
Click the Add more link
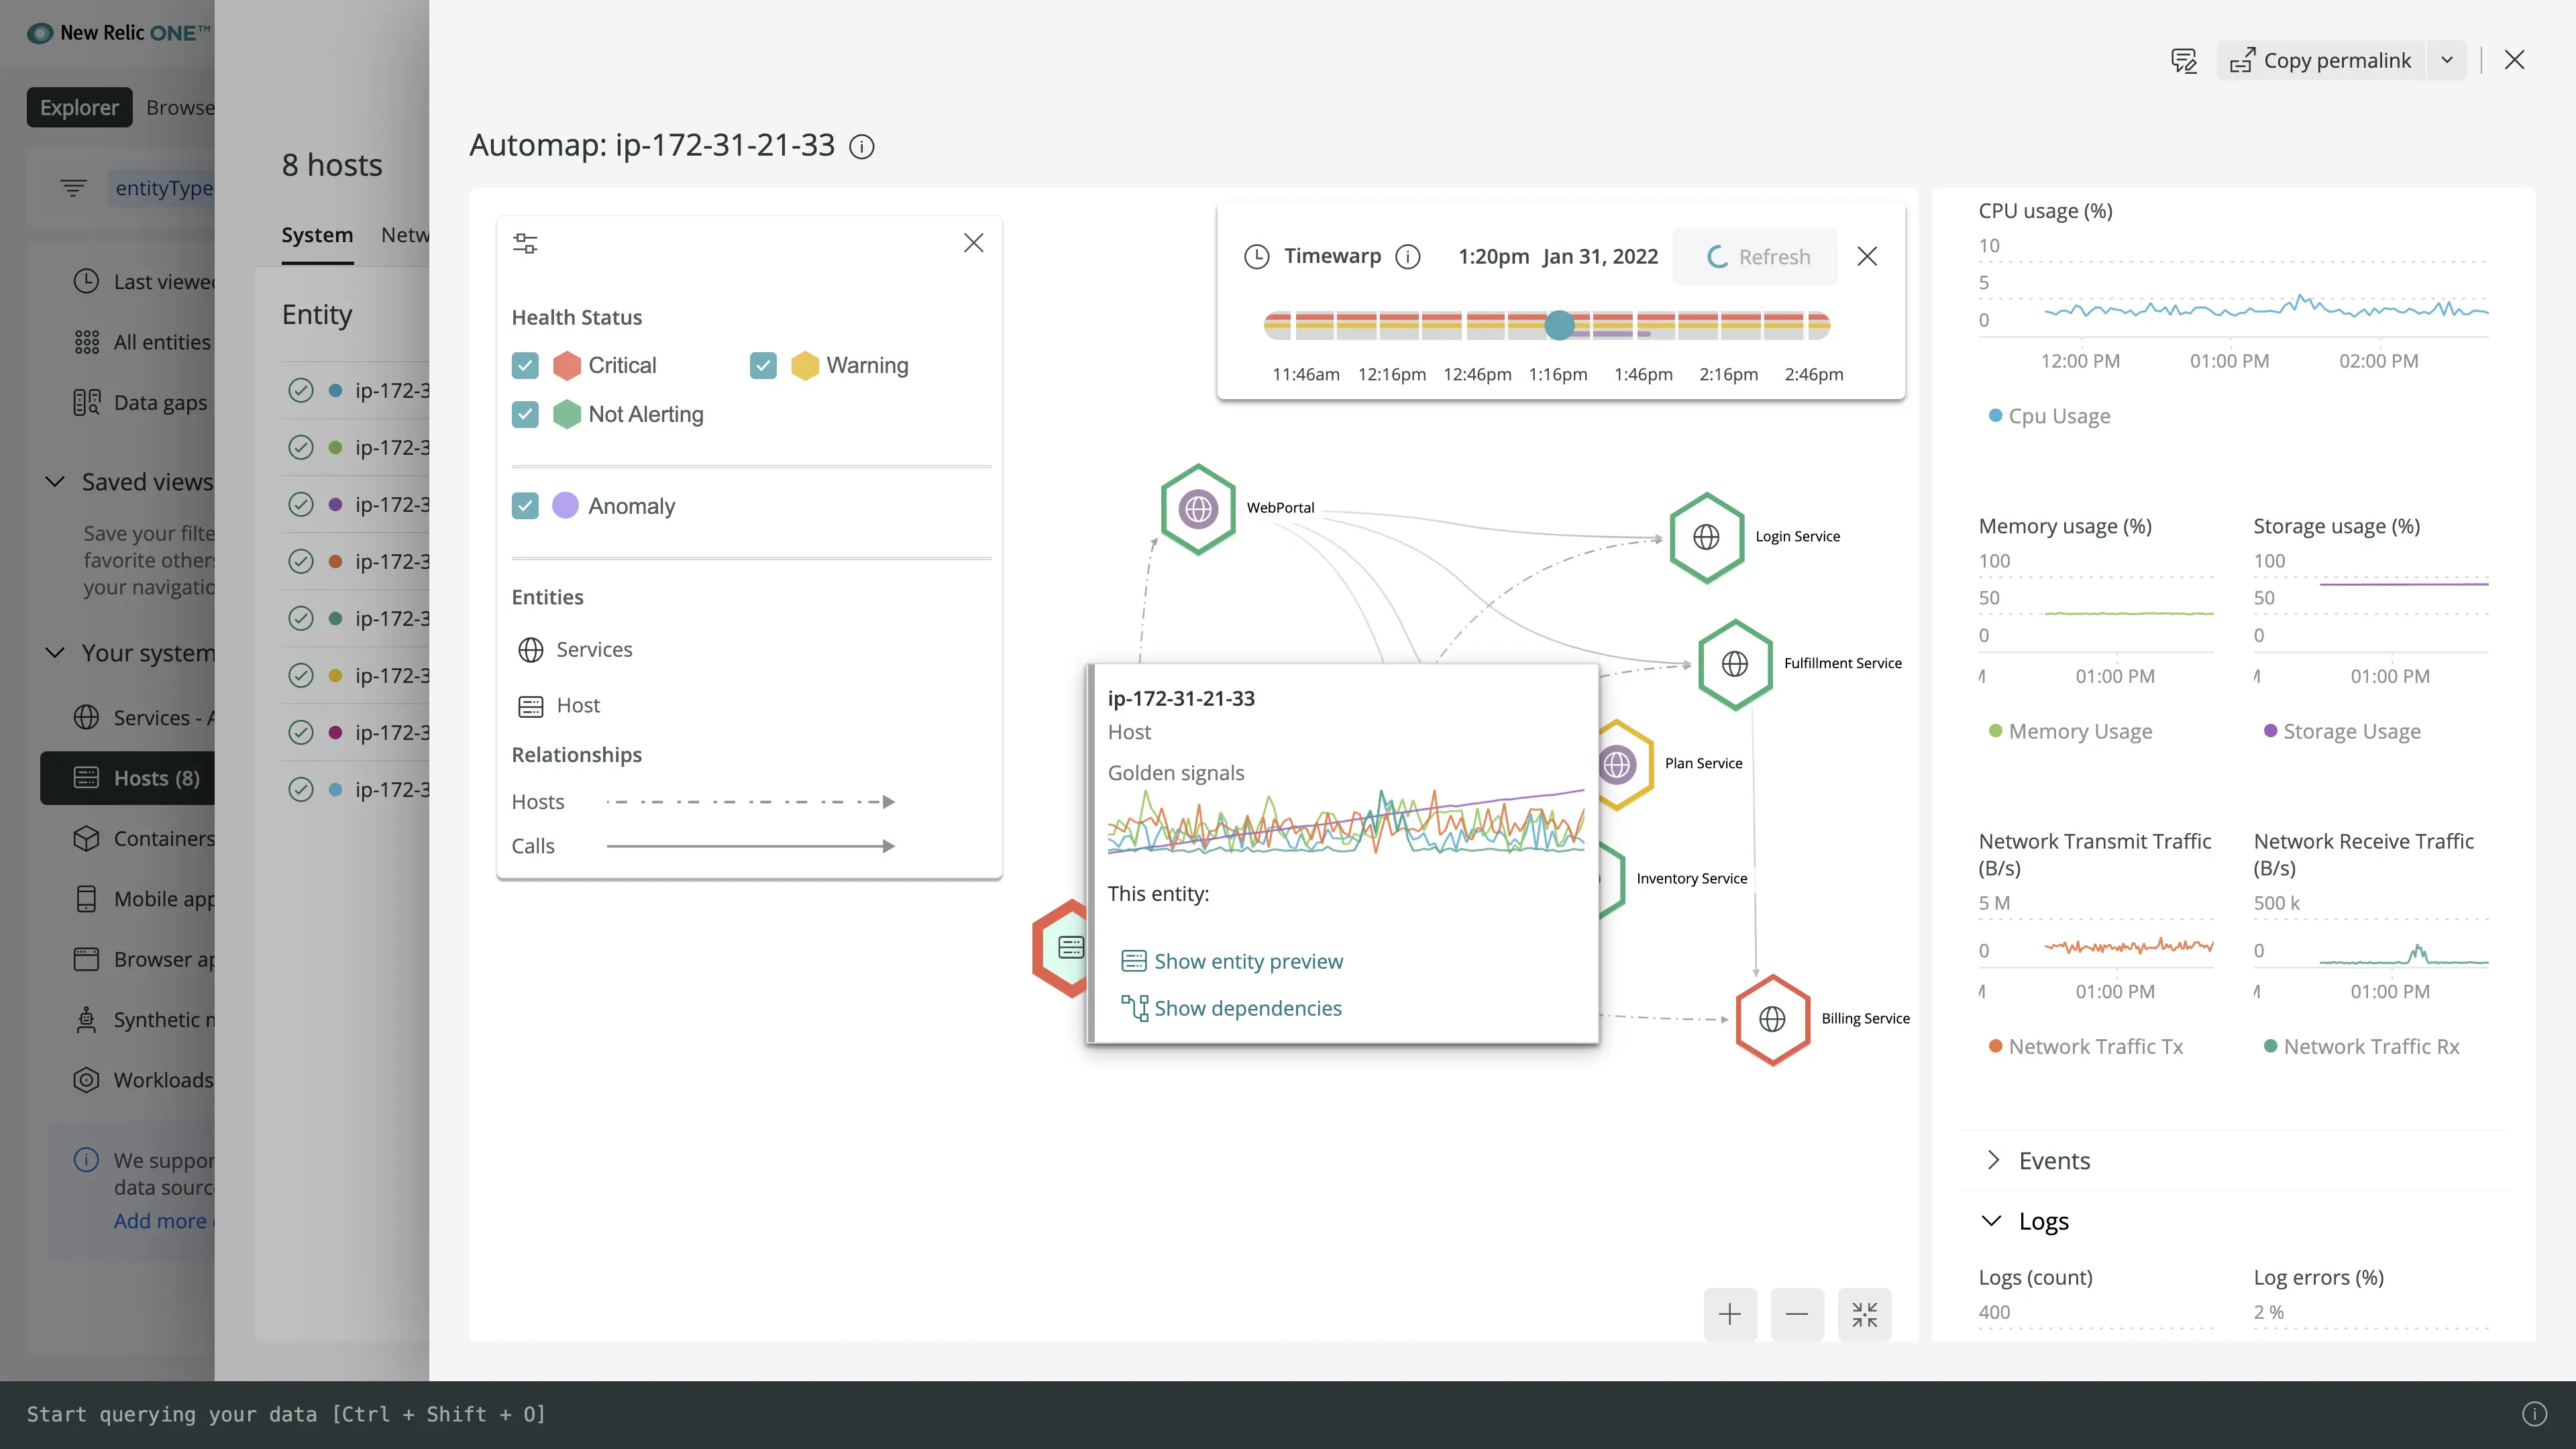click(x=163, y=1221)
